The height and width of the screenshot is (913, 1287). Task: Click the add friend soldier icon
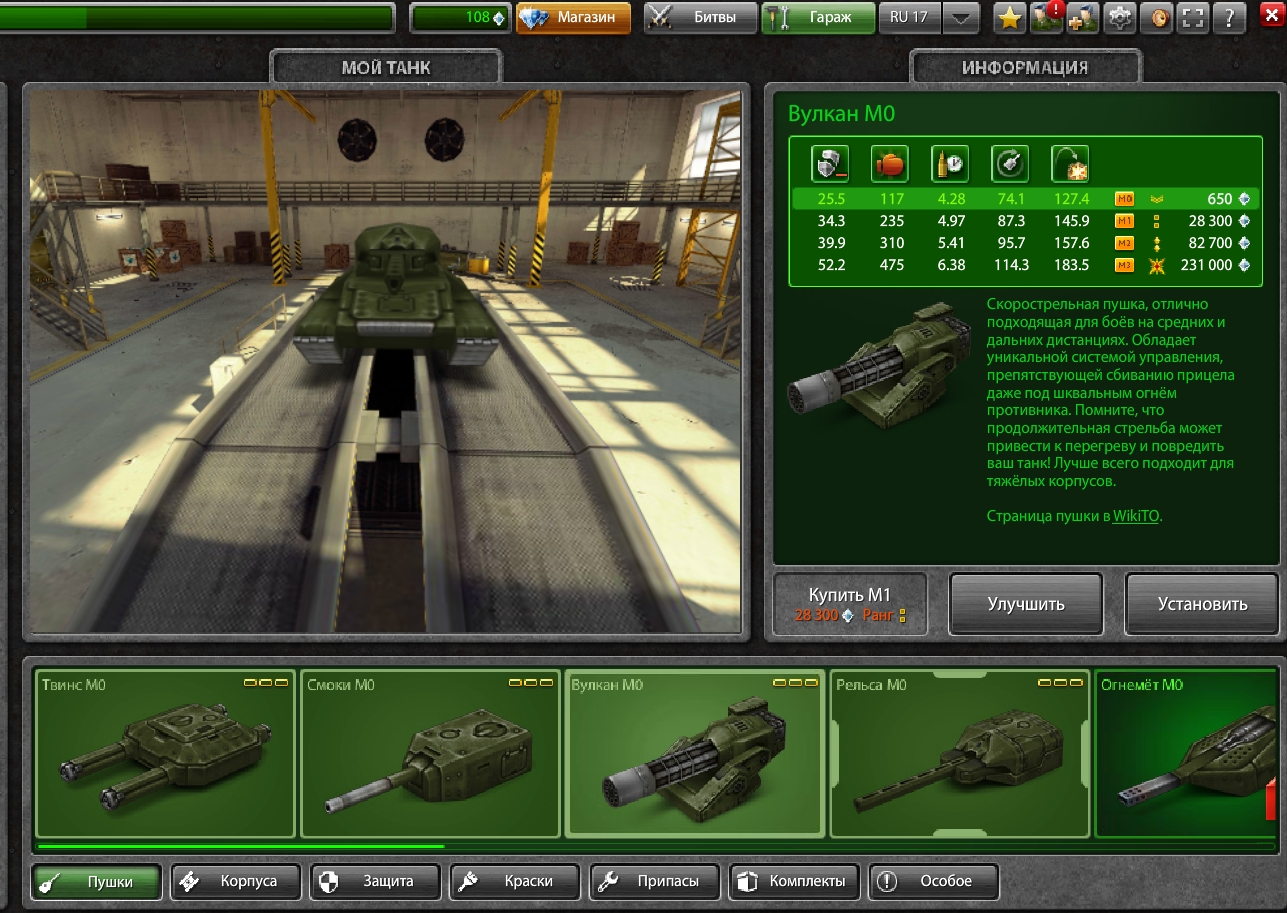tap(1083, 17)
